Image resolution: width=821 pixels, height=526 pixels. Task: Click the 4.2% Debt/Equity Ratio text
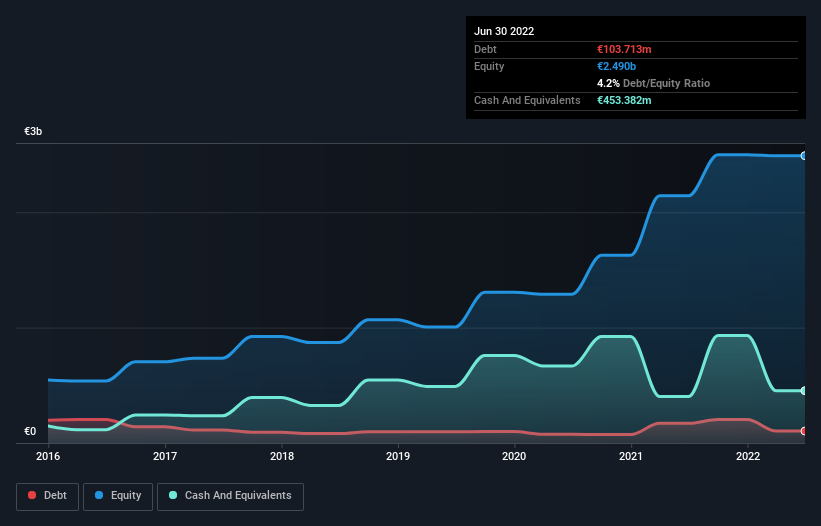(653, 83)
